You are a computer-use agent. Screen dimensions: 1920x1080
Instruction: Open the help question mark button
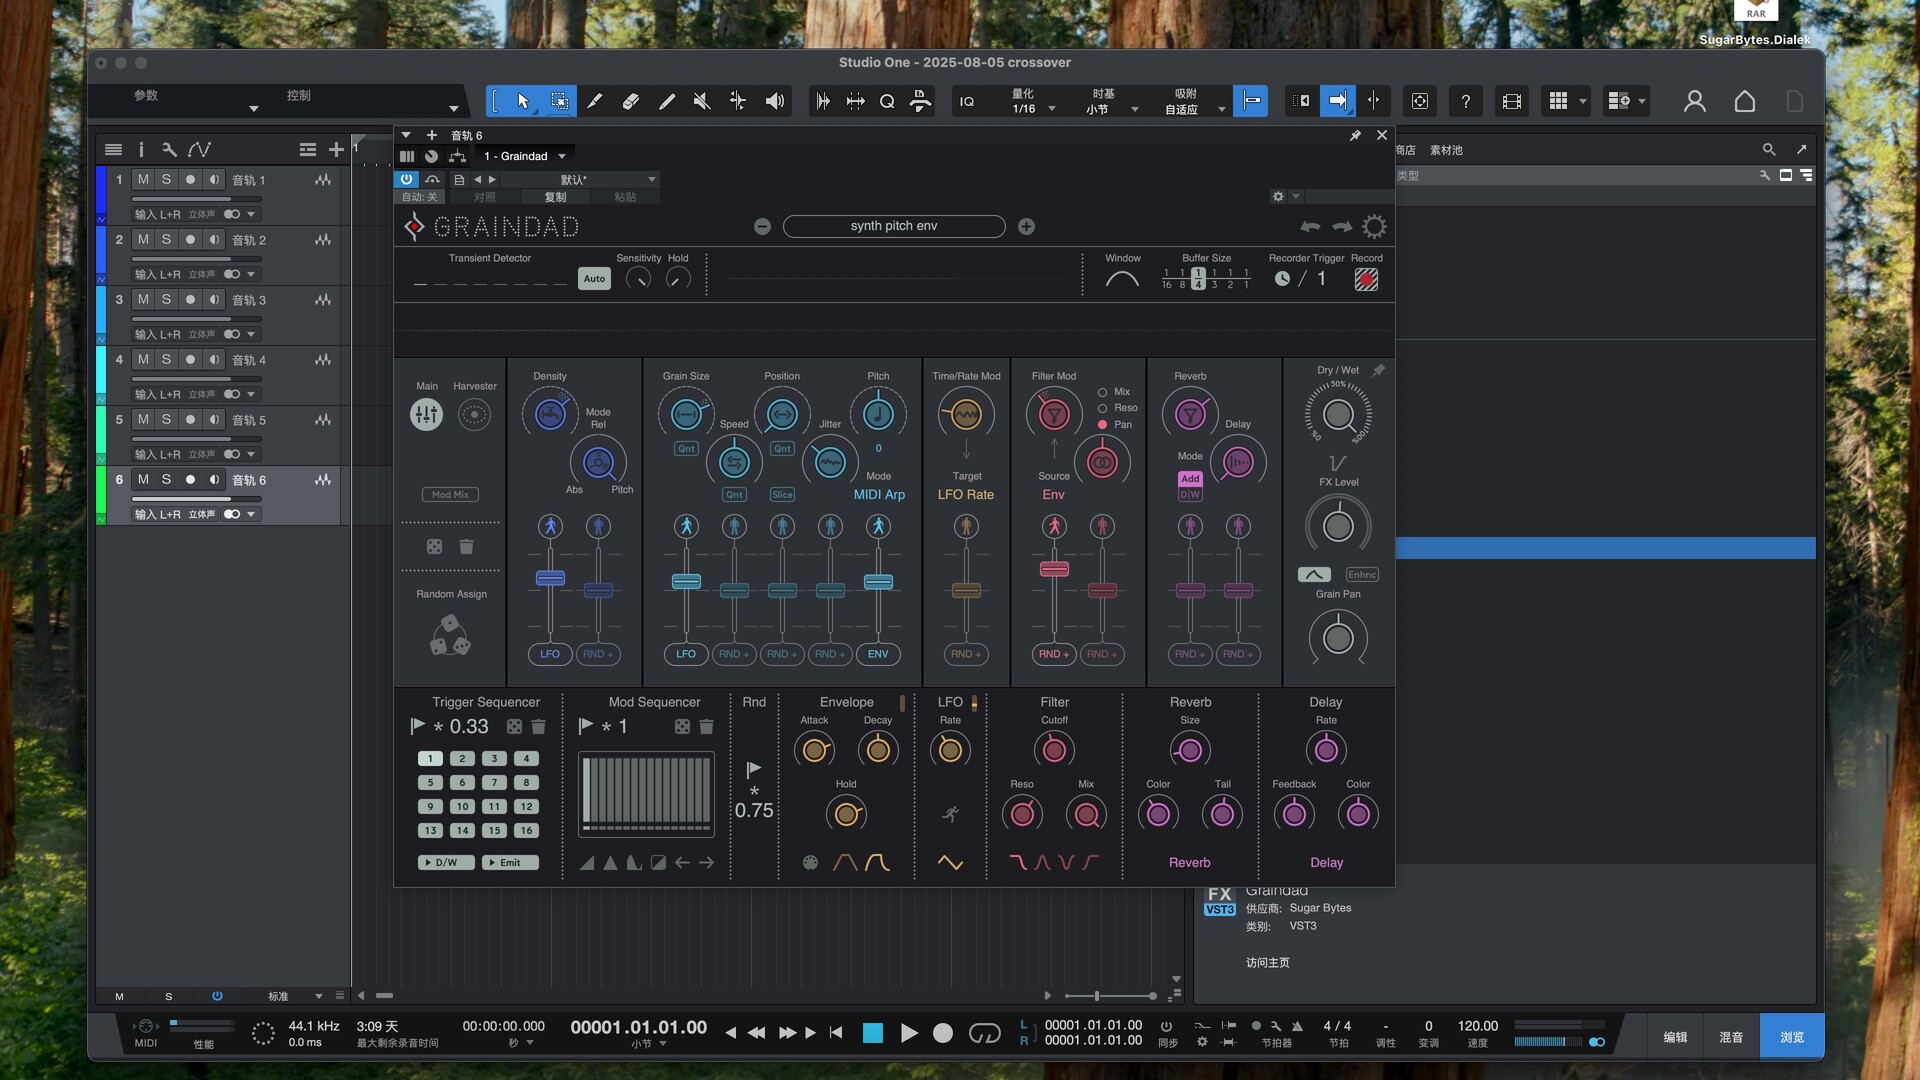coord(1465,101)
